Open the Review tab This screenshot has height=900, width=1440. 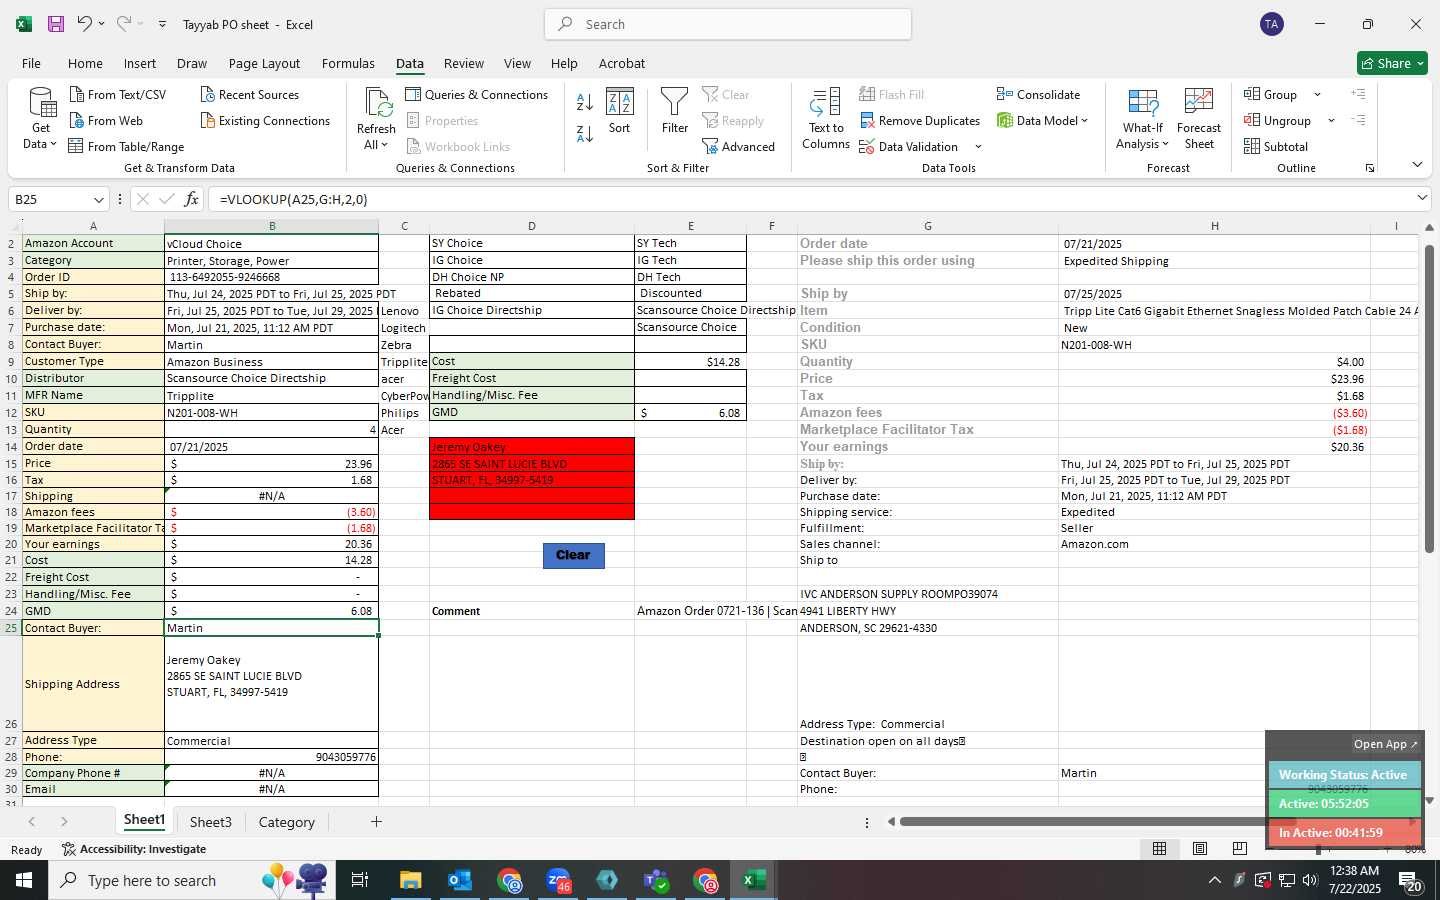coord(464,63)
